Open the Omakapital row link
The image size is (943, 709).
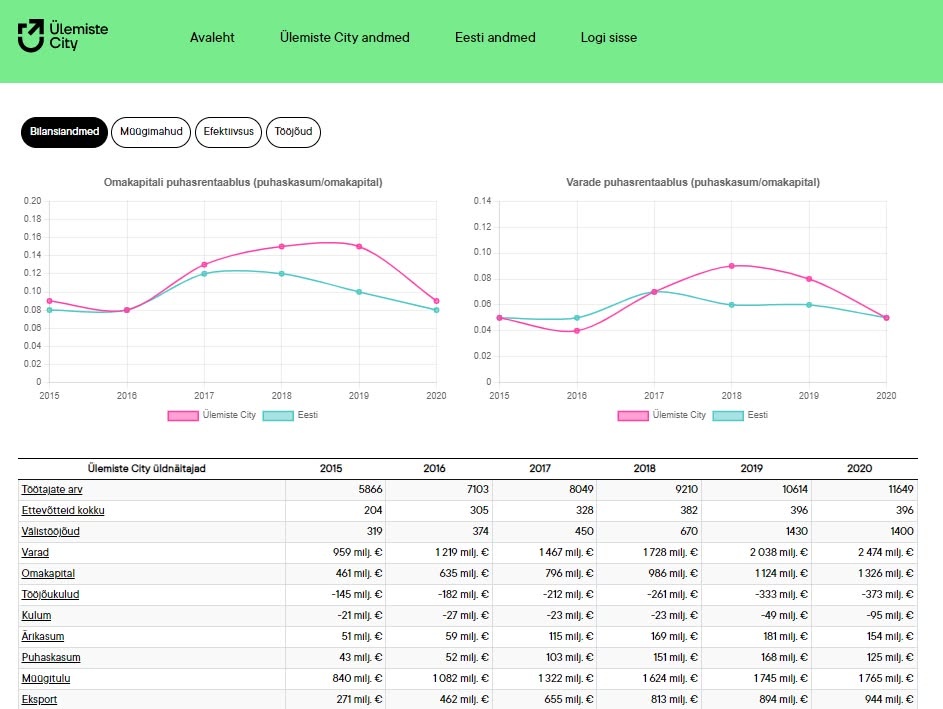[48, 573]
